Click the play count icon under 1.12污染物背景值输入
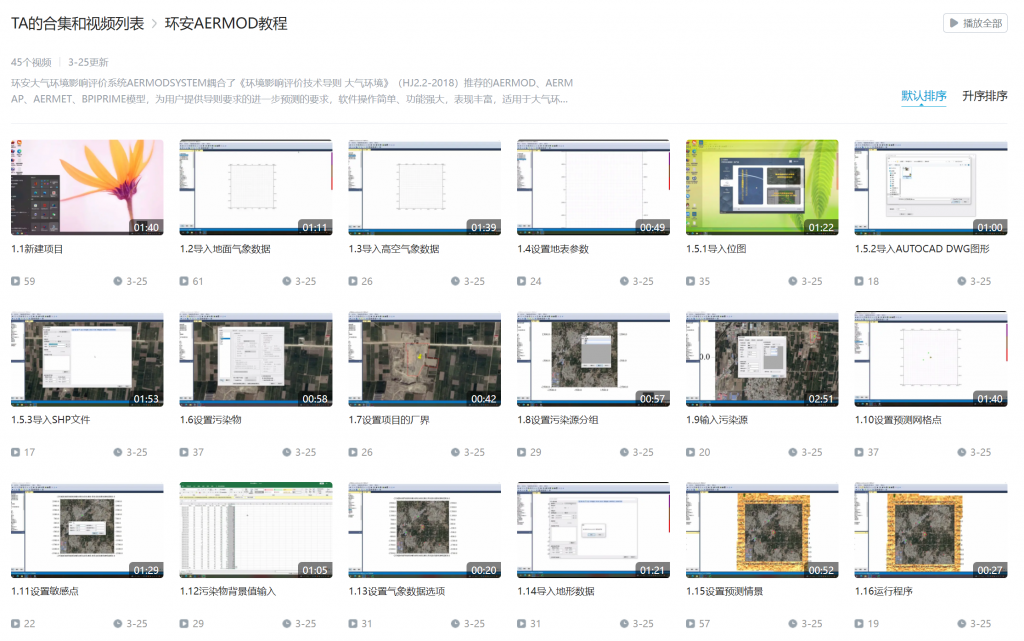The height and width of the screenshot is (641, 1024). 184,624
